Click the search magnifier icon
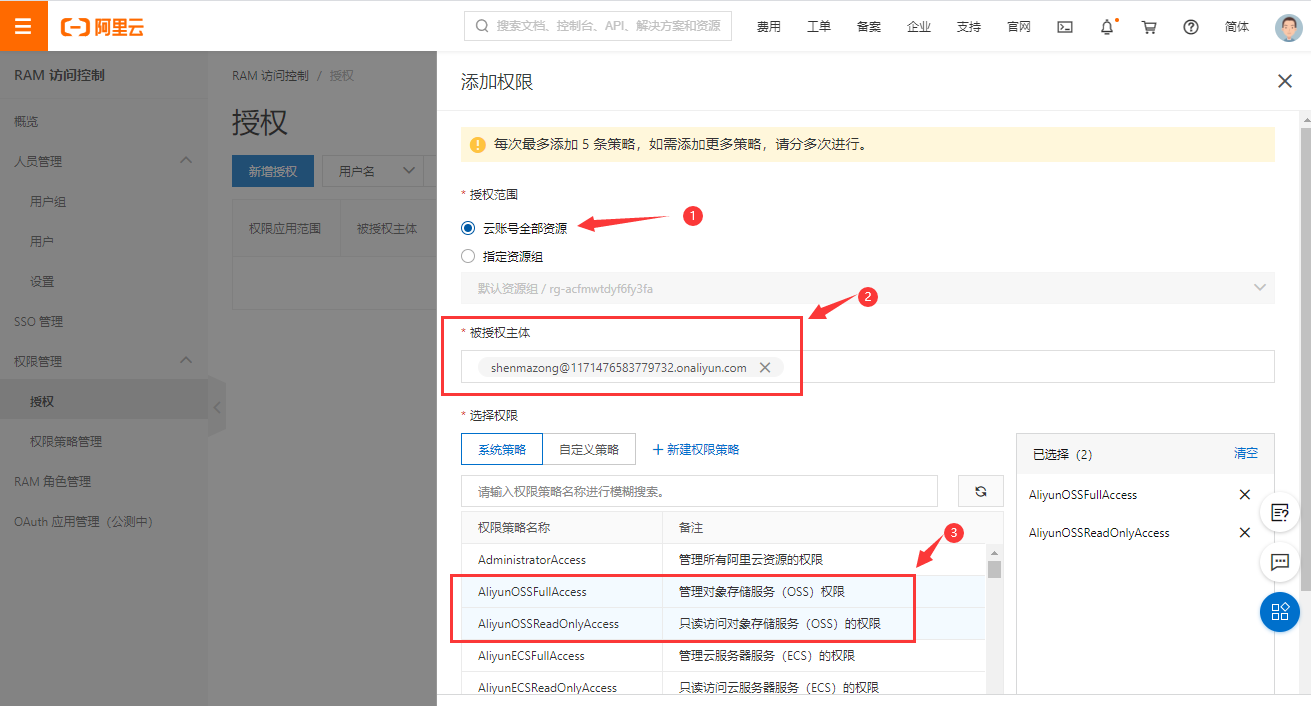This screenshot has width=1311, height=706. 483,26
